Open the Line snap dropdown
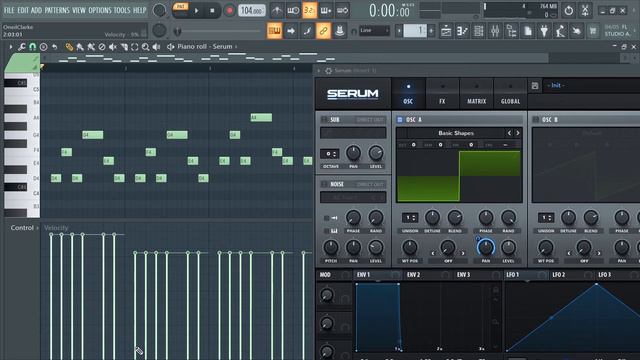This screenshot has height=360, width=640. (374, 31)
